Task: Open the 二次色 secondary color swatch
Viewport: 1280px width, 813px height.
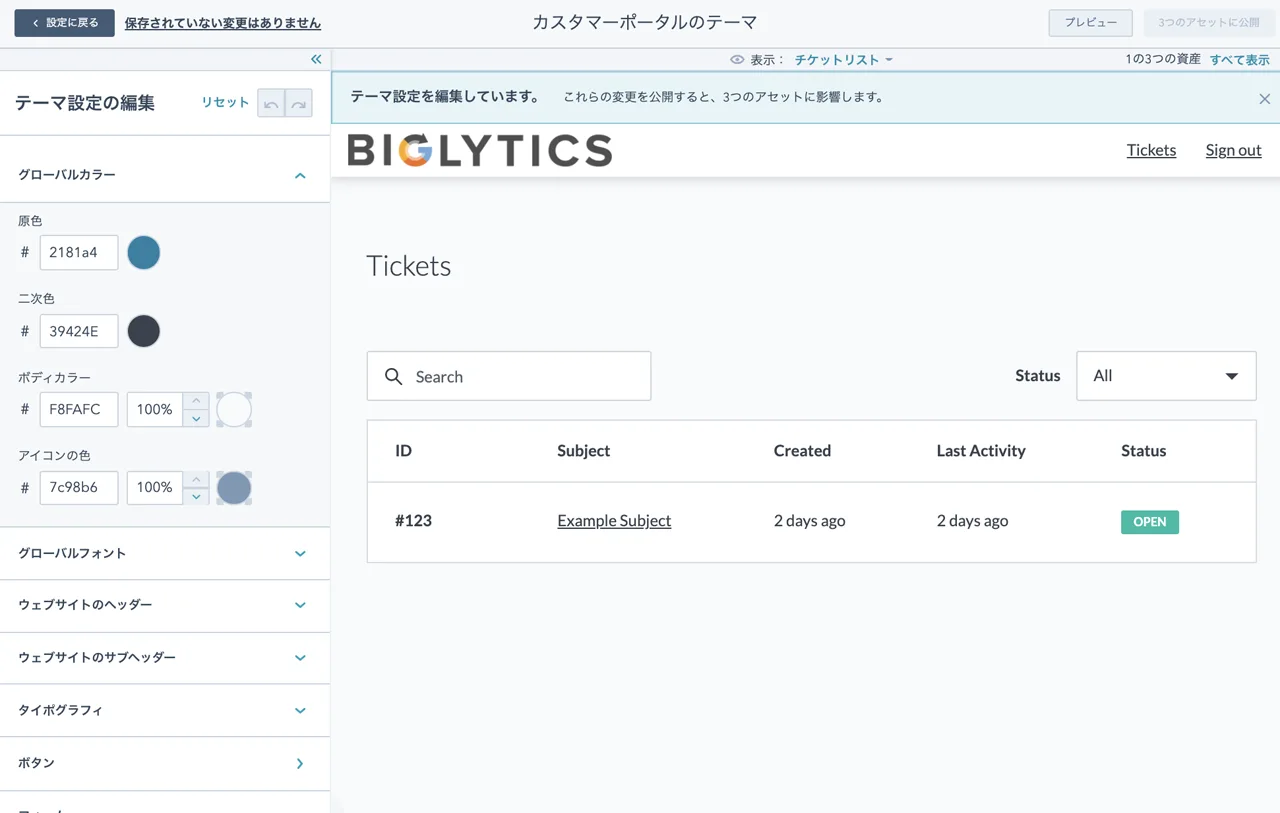Action: pos(144,331)
